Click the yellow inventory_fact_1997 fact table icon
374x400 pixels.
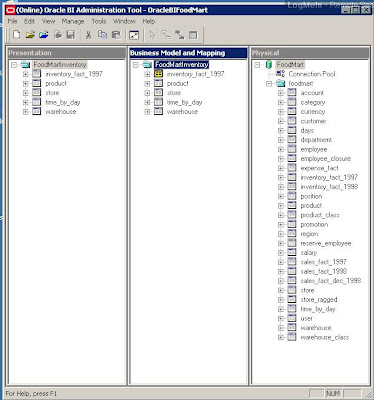[x=158, y=74]
